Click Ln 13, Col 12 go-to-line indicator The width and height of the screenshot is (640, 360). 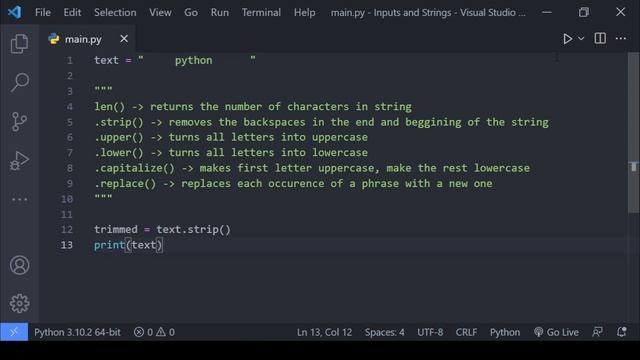point(324,332)
